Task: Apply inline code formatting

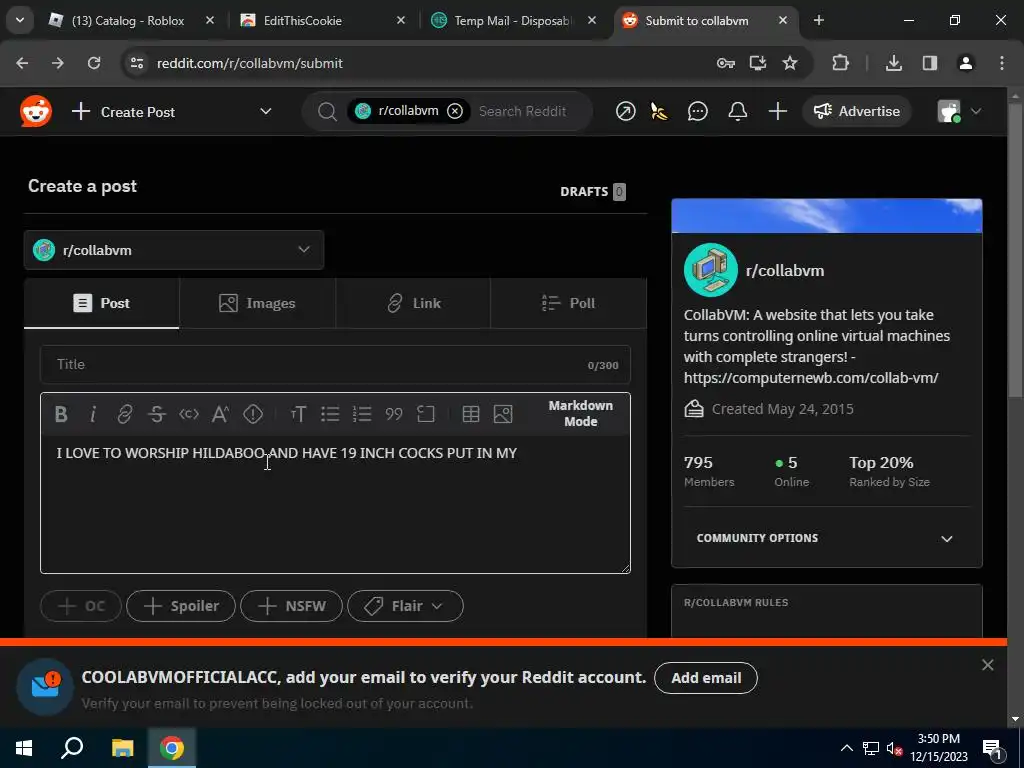Action: tap(189, 414)
